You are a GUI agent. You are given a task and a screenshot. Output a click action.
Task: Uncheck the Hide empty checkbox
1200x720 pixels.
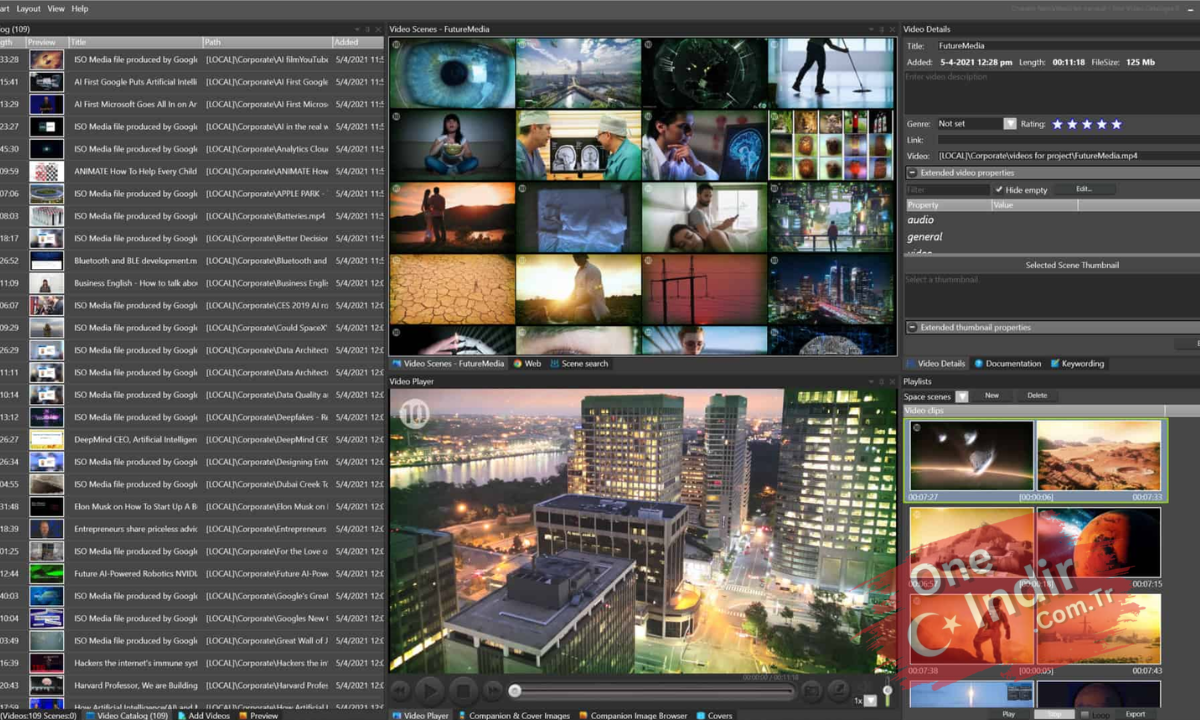tap(998, 189)
